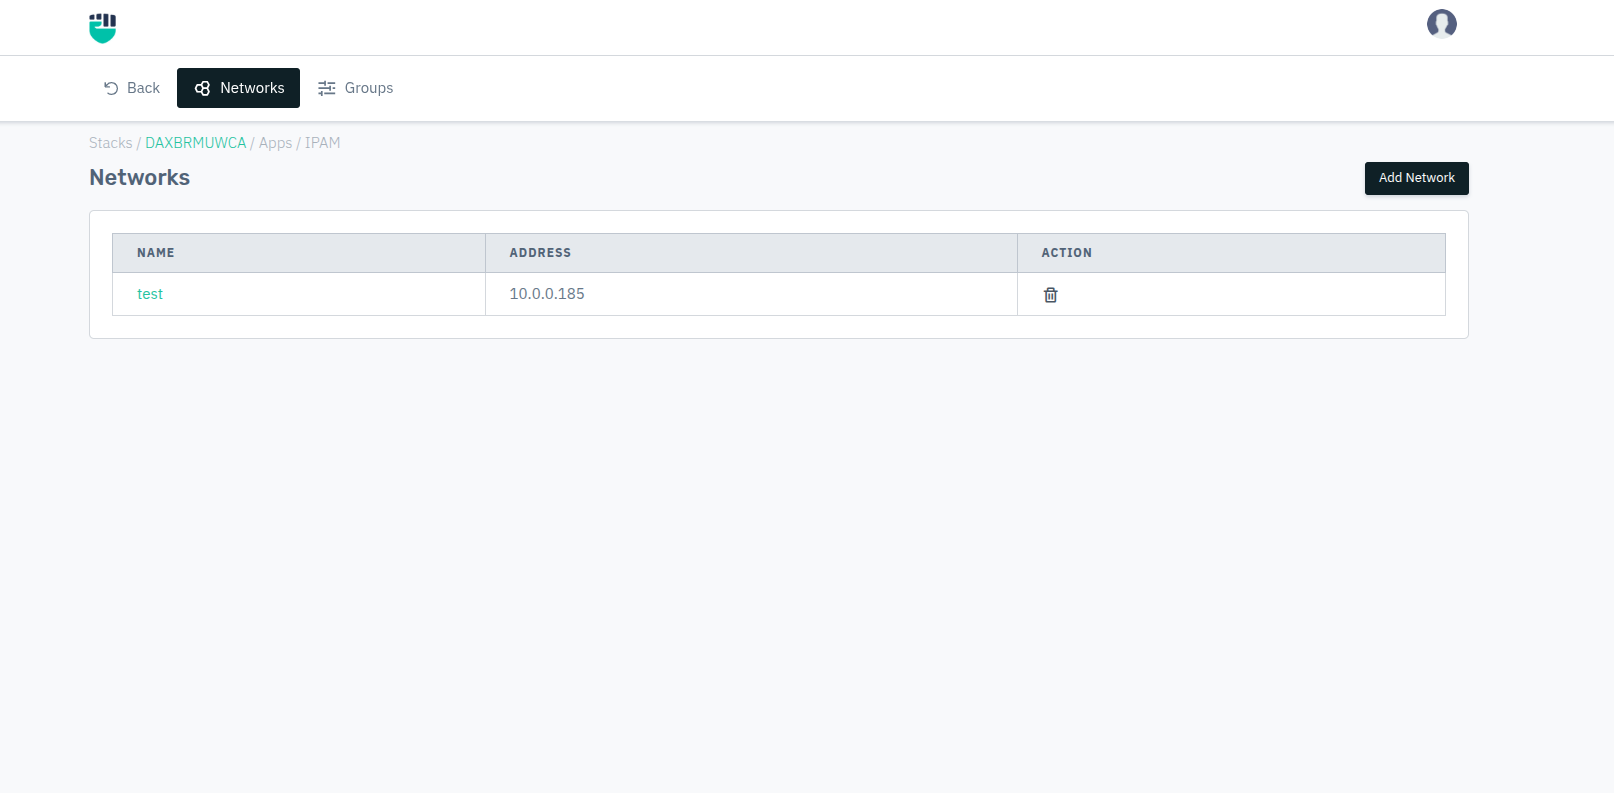Click the Networks nodes icon

tap(202, 88)
